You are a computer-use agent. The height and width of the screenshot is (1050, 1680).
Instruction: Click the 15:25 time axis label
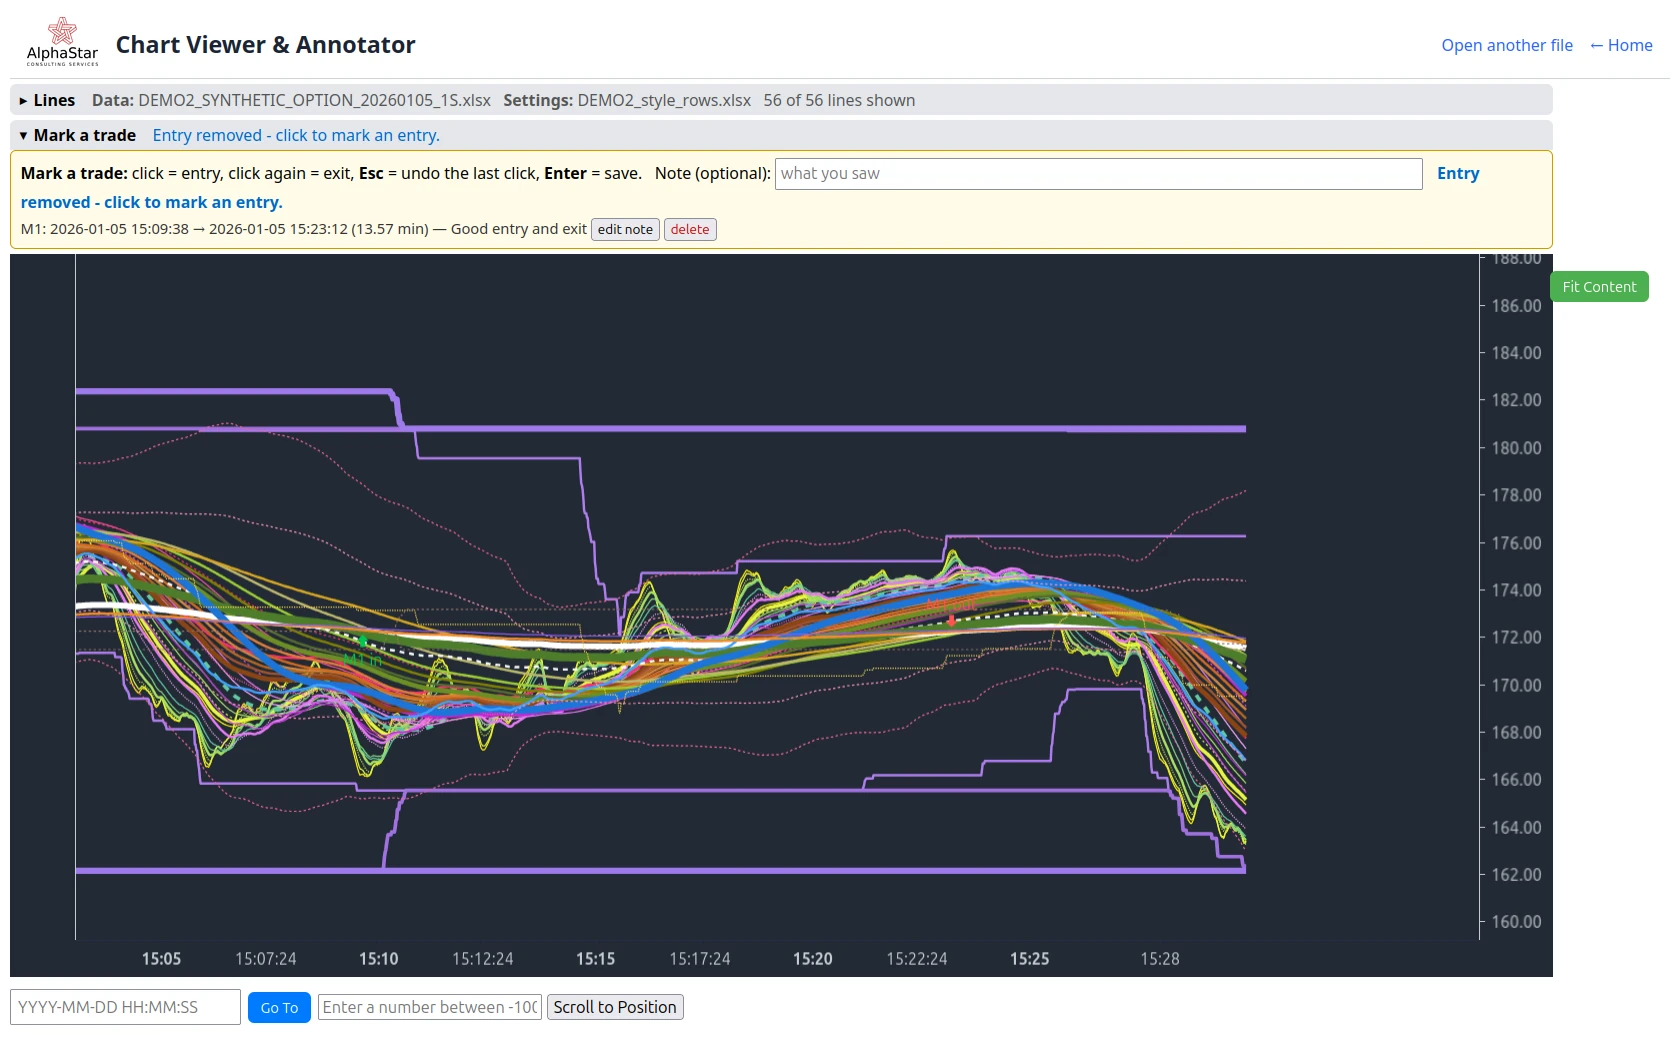[1029, 958]
